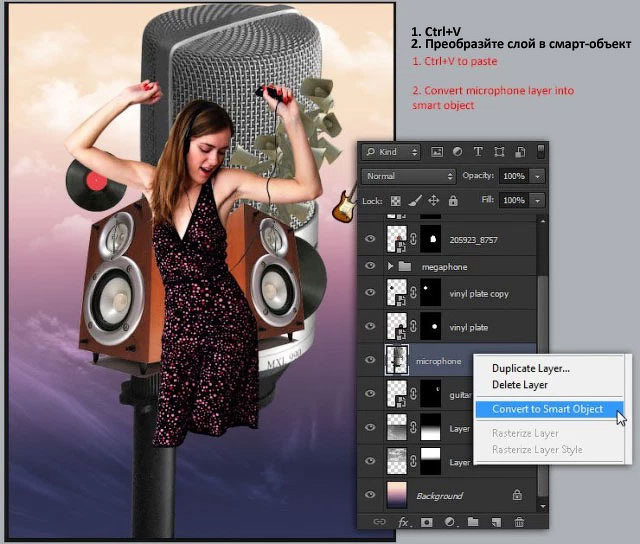Click the adjustment layer filter icon

[x=458, y=152]
